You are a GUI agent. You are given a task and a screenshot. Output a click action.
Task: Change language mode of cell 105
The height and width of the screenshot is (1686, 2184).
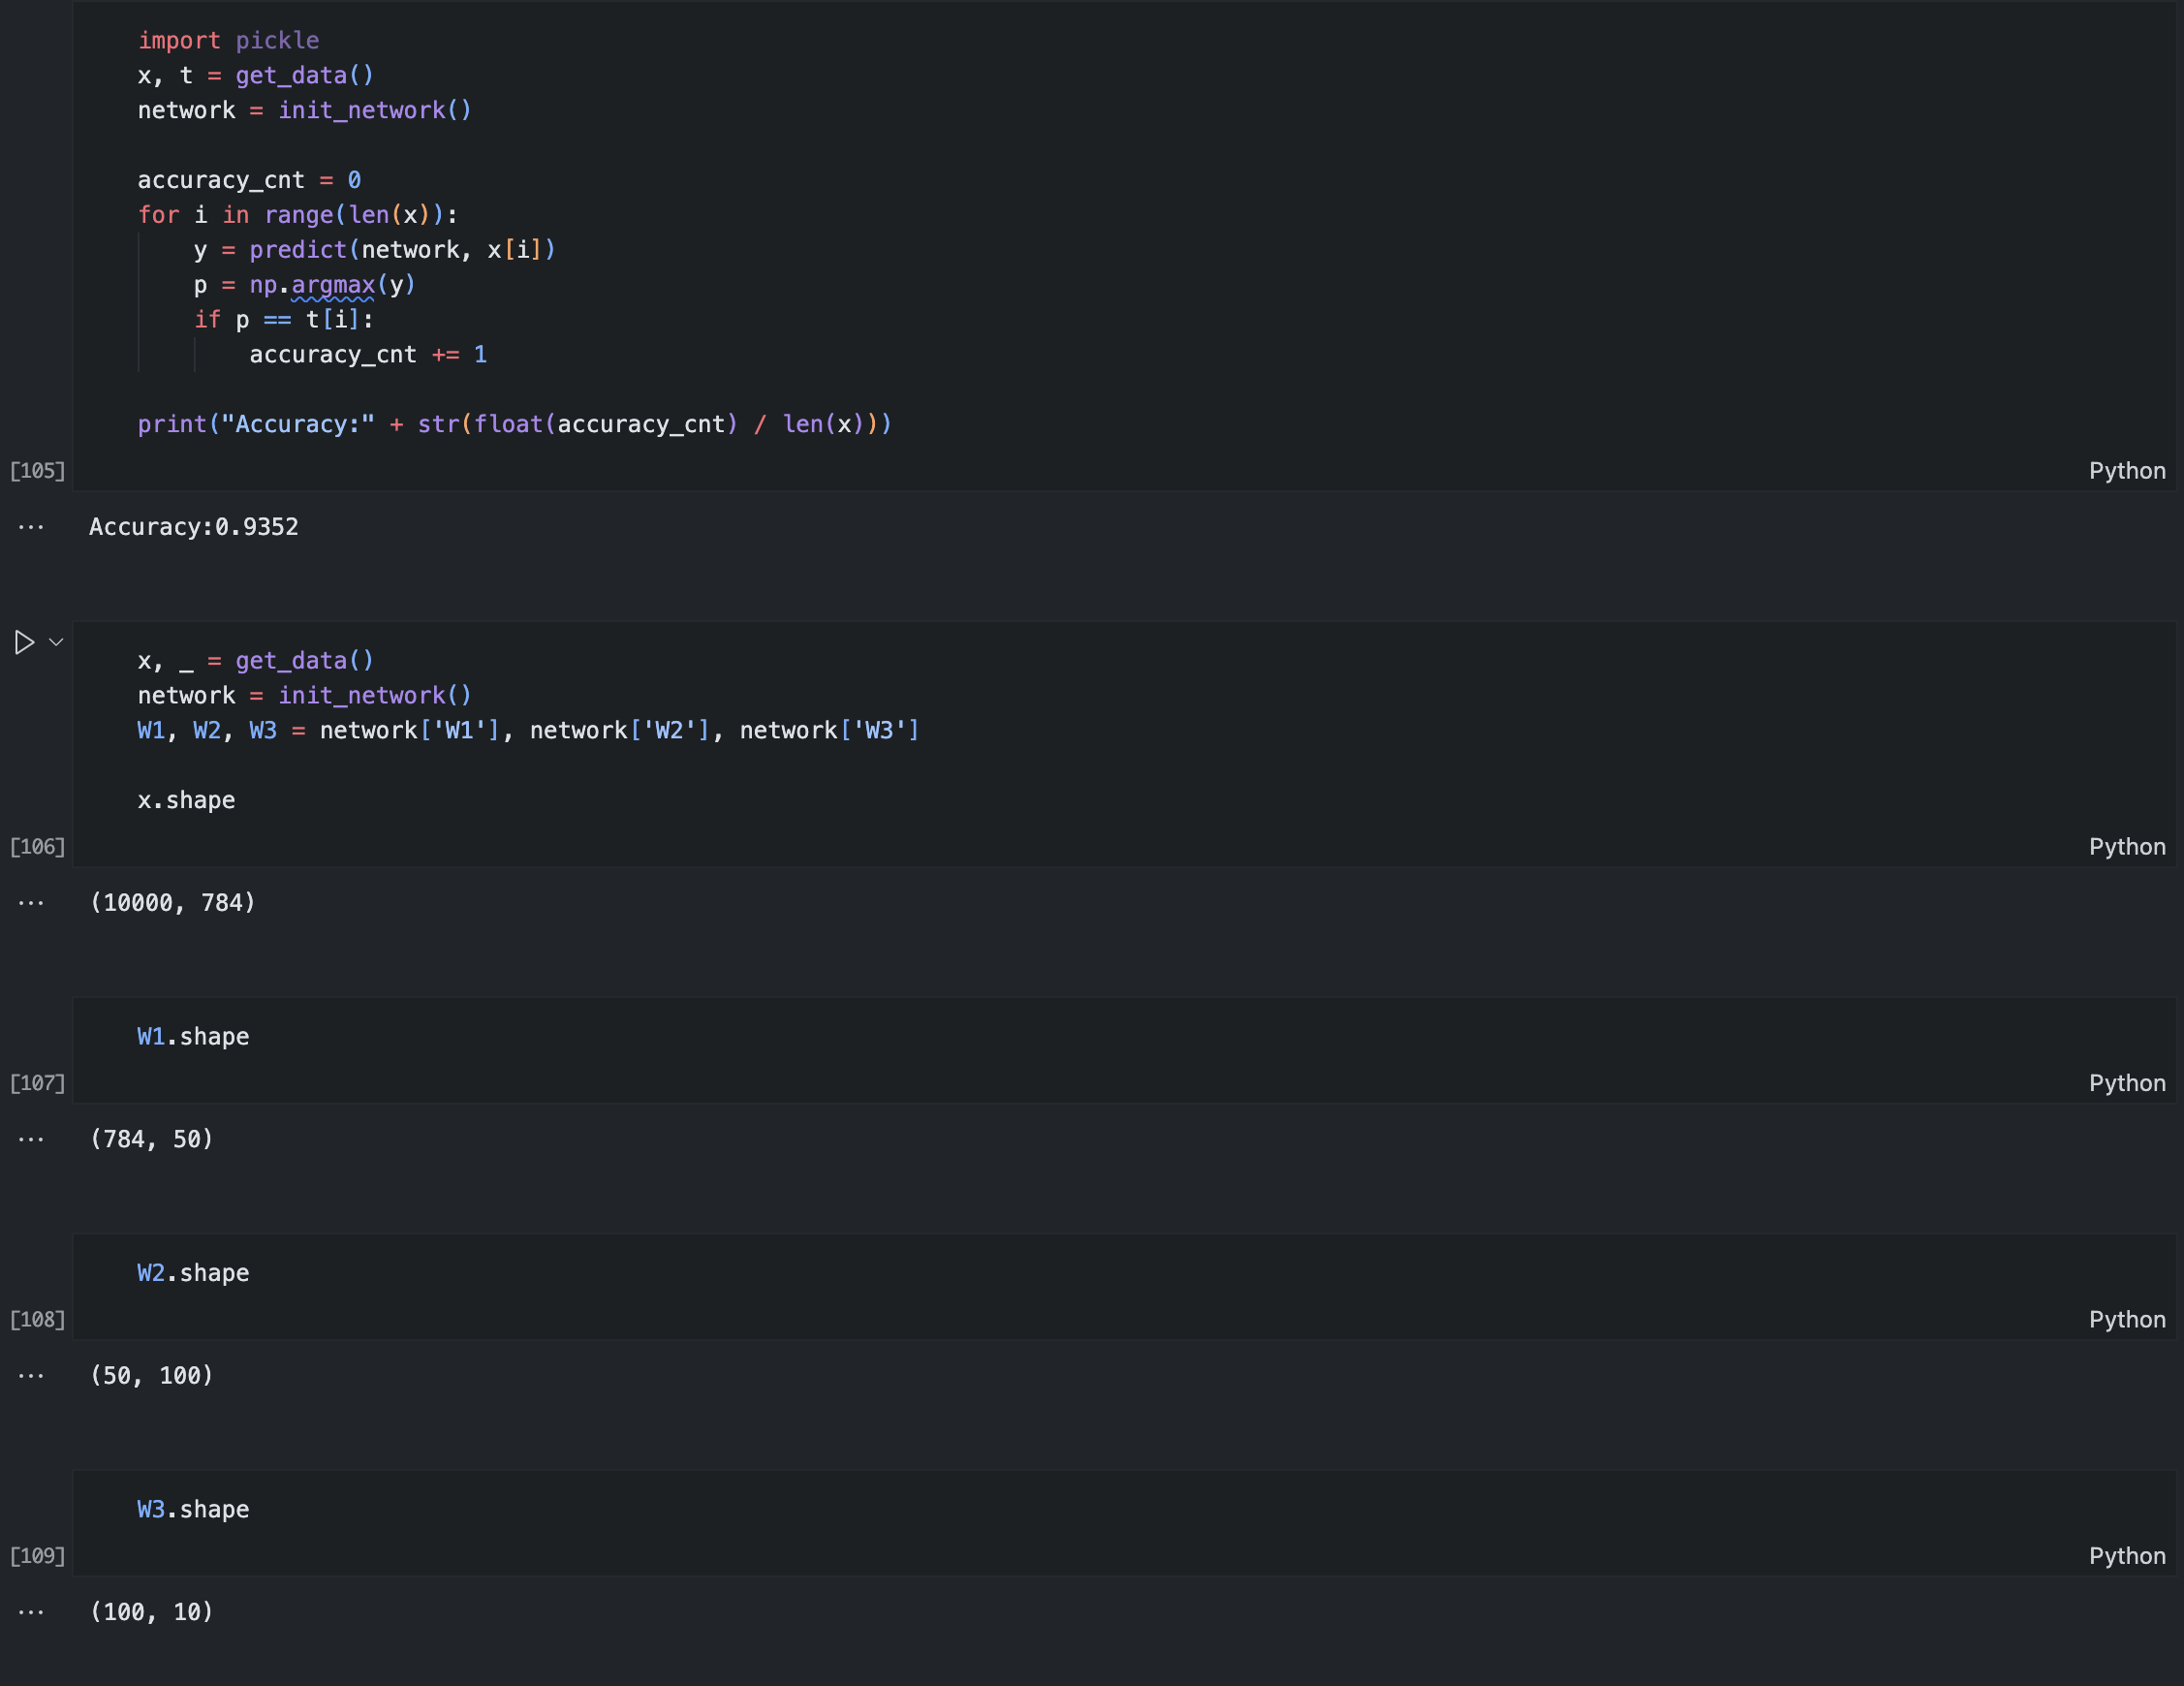tap(2126, 471)
